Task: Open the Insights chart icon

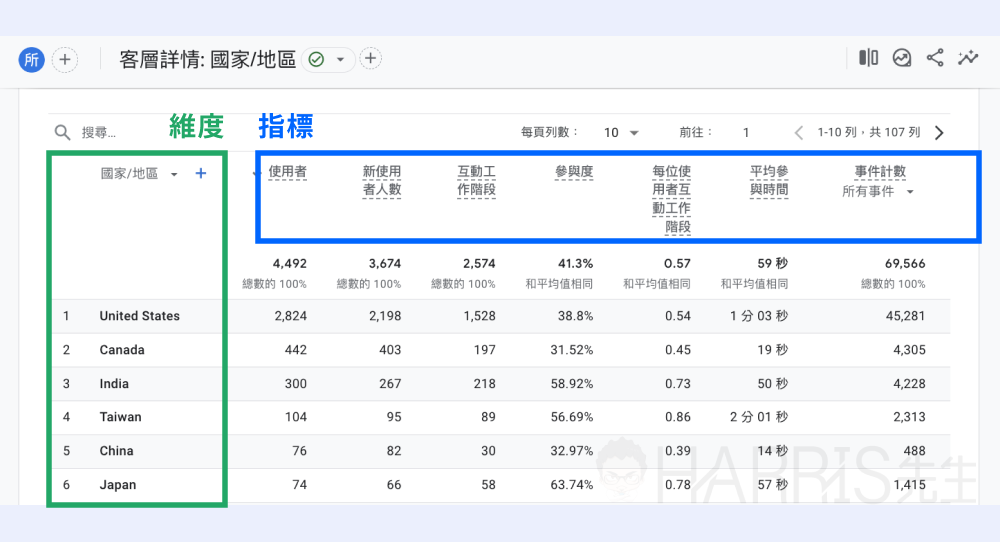Action: click(902, 58)
